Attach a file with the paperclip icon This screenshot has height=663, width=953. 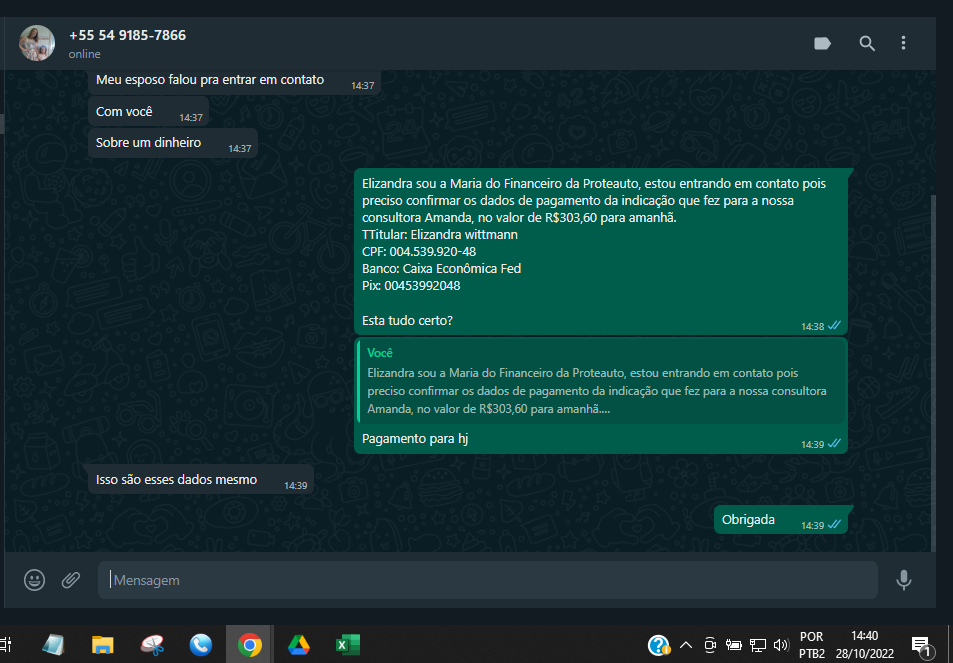click(x=71, y=580)
